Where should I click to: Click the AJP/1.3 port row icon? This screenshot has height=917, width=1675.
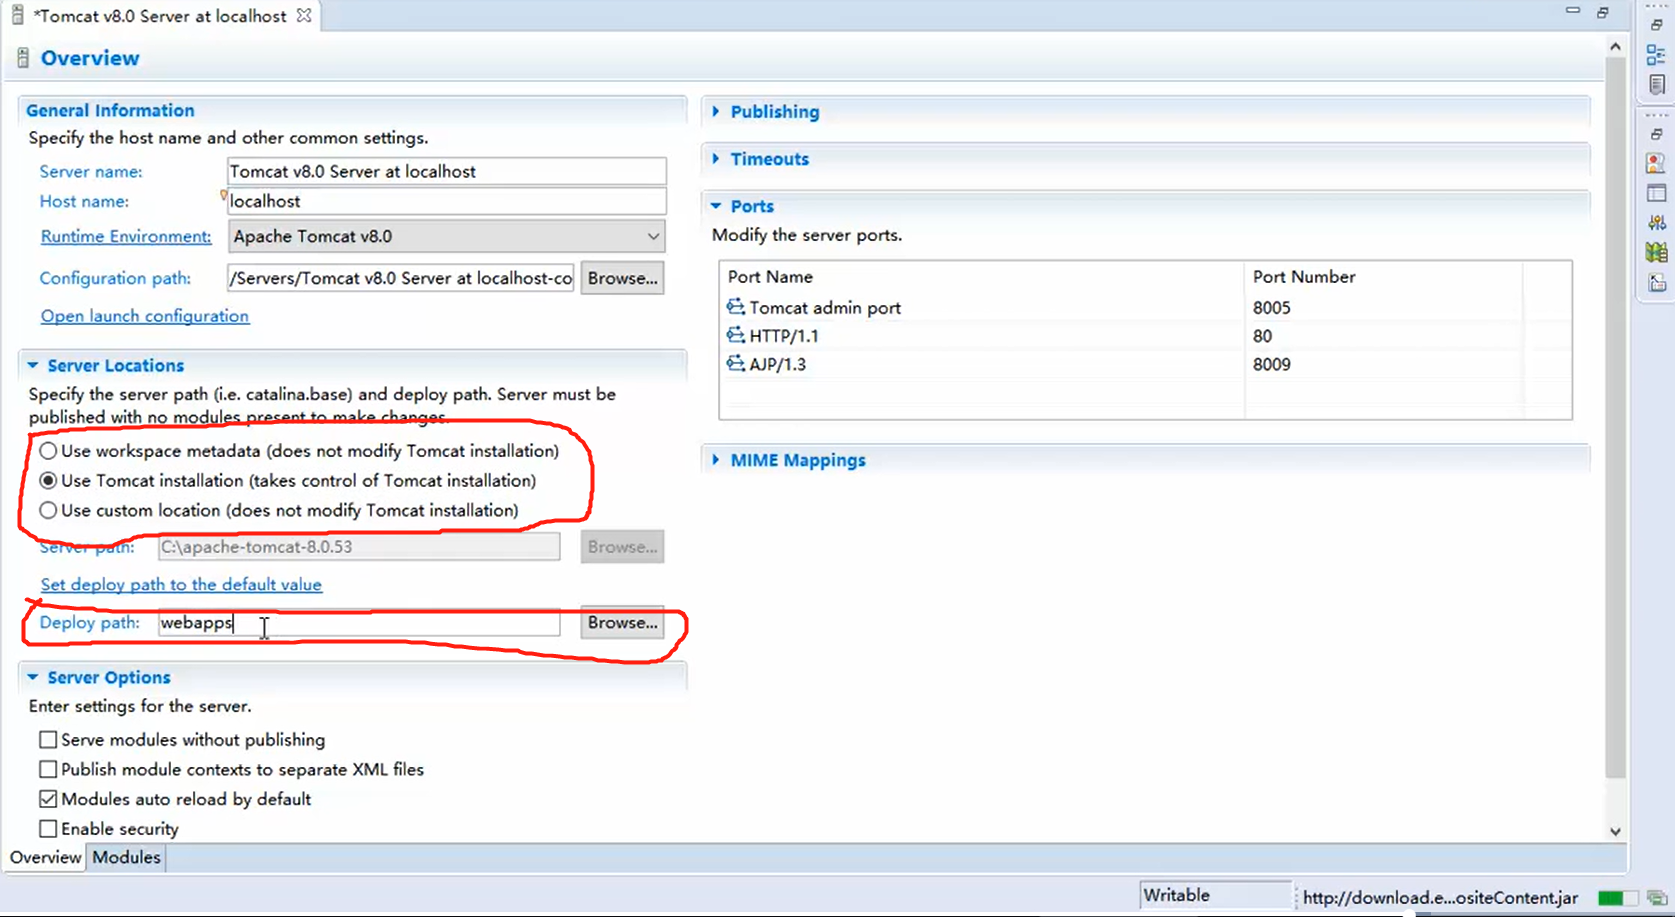pos(736,363)
